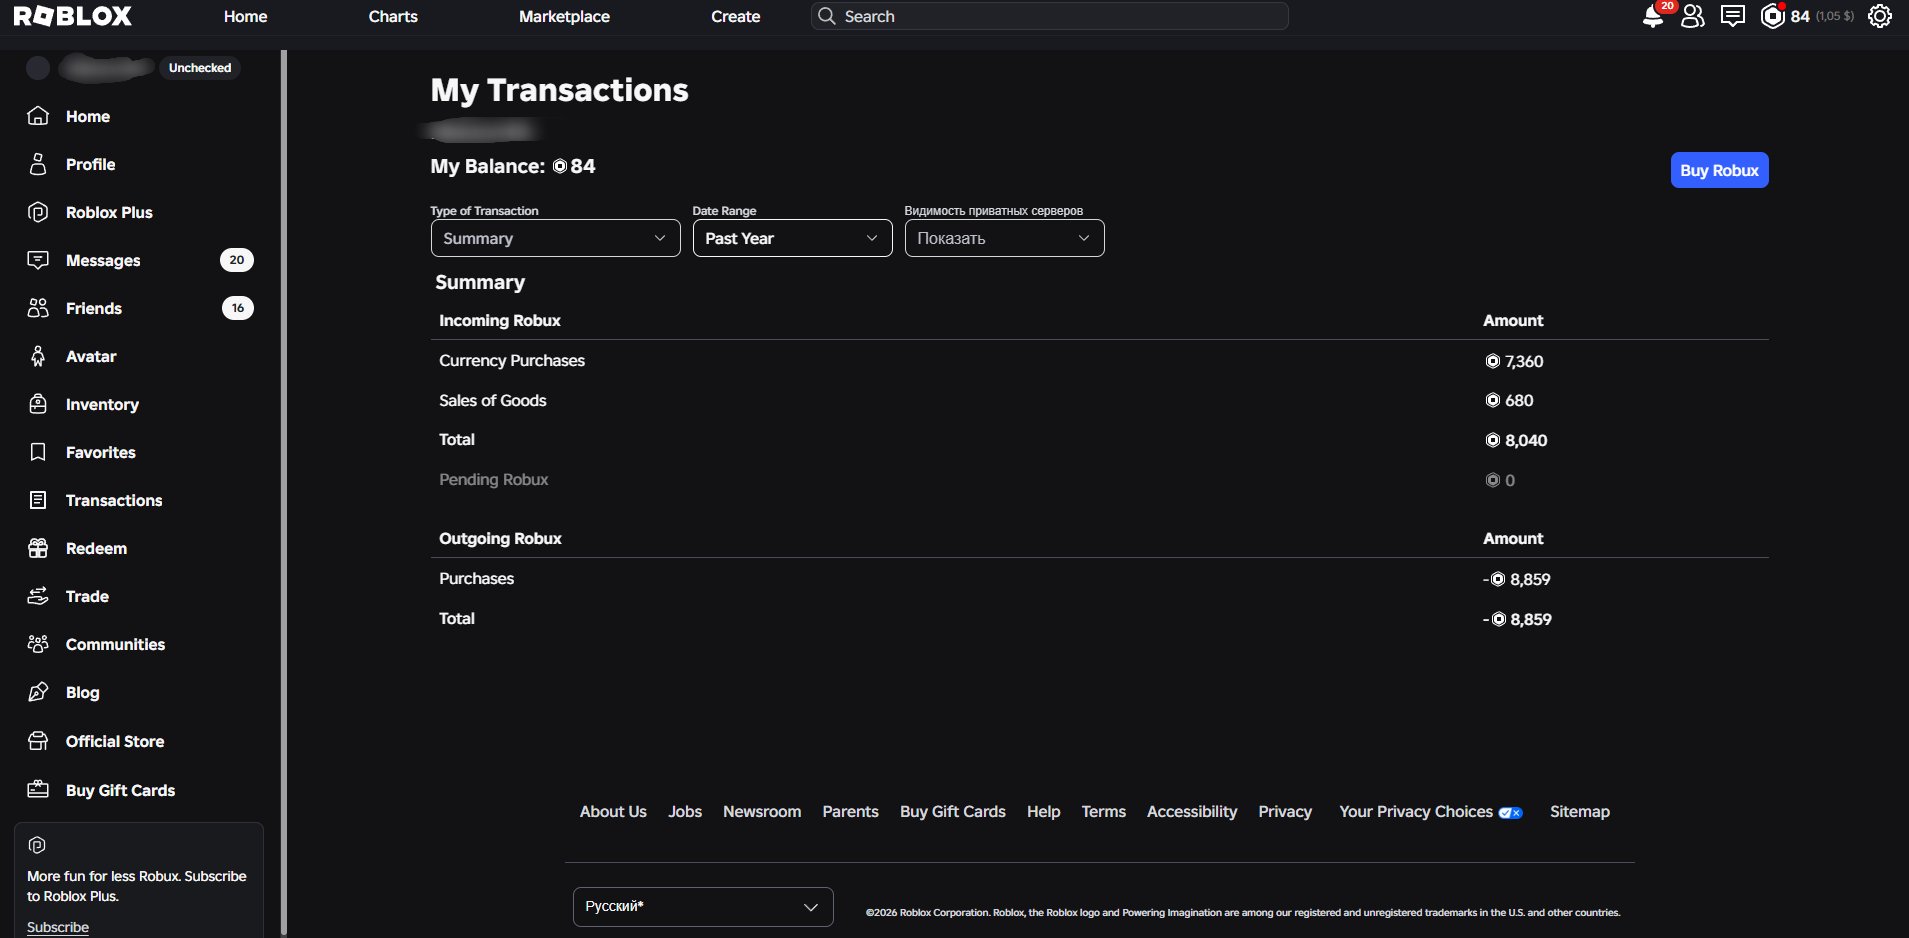Click the Profile person icon in sidebar
The width and height of the screenshot is (1909, 938).
(38, 164)
